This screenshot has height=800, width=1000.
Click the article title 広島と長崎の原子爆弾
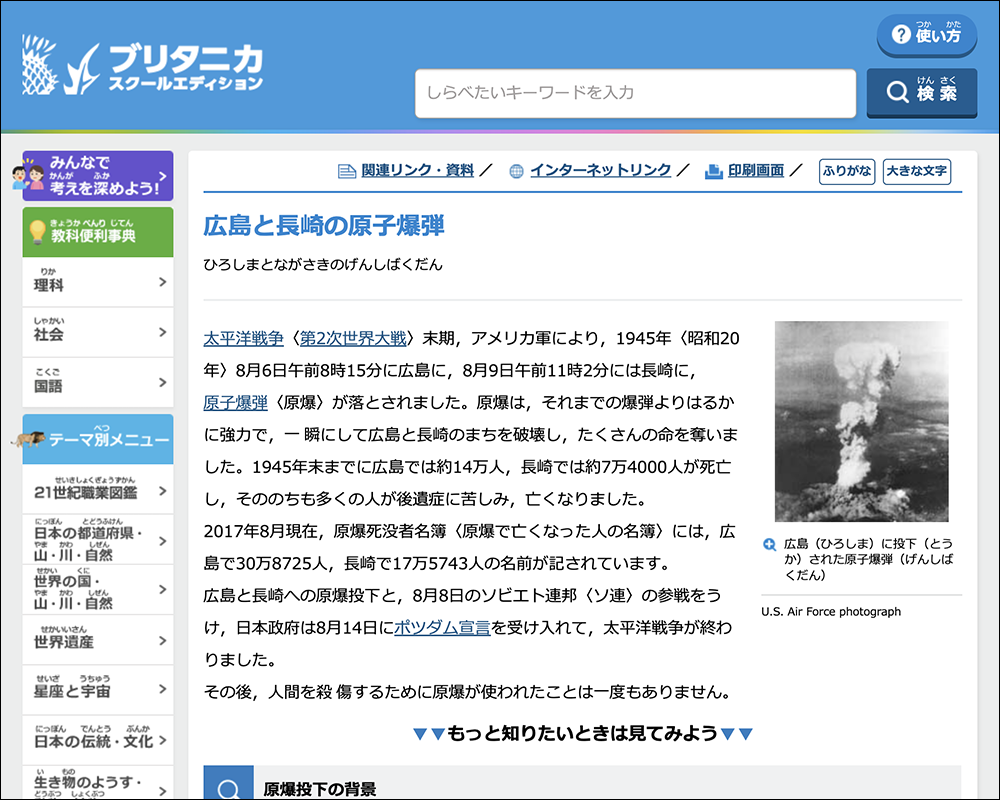[x=324, y=226]
